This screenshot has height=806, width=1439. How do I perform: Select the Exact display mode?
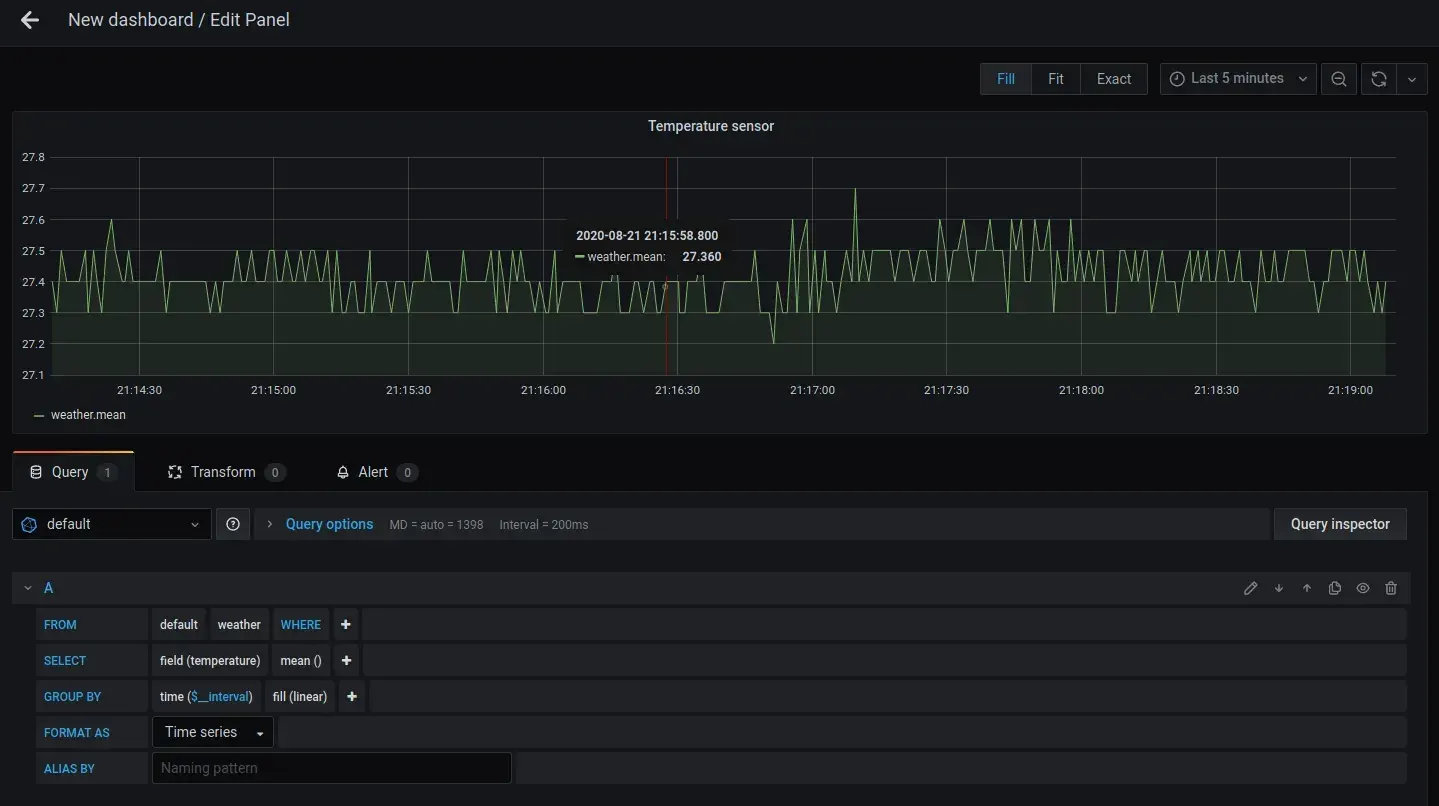[1113, 79]
